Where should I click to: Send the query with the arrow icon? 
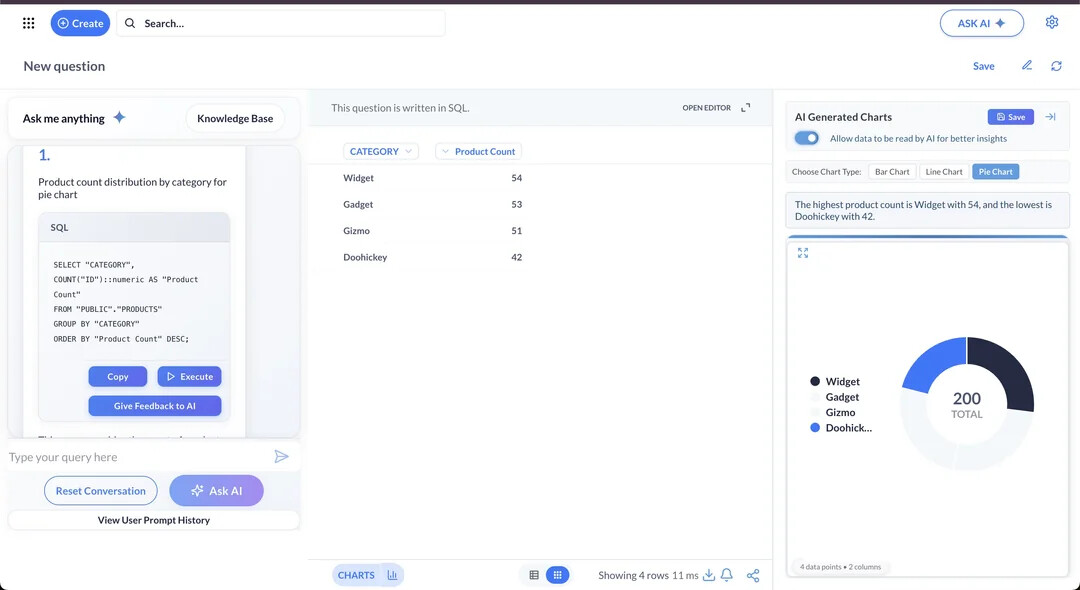pyautogui.click(x=281, y=457)
